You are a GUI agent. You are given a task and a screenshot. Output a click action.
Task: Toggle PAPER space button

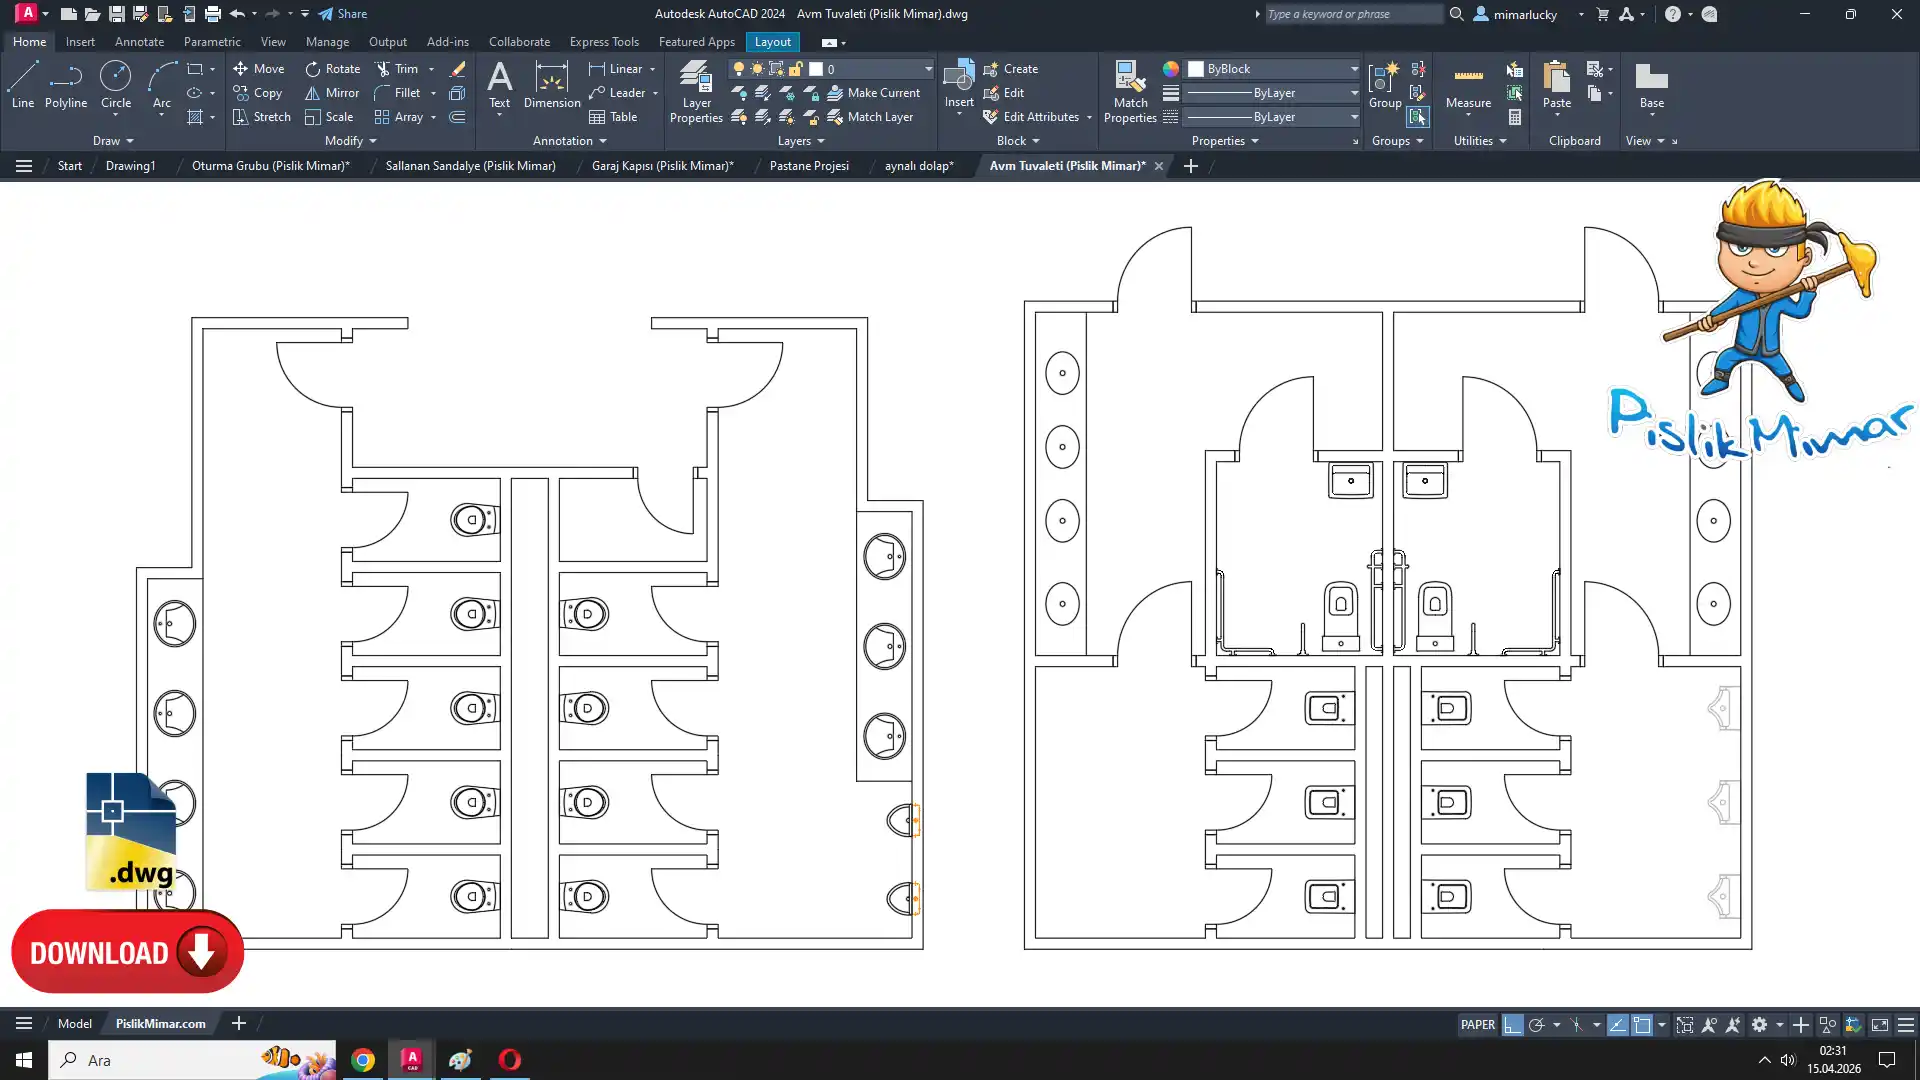tap(1477, 1025)
